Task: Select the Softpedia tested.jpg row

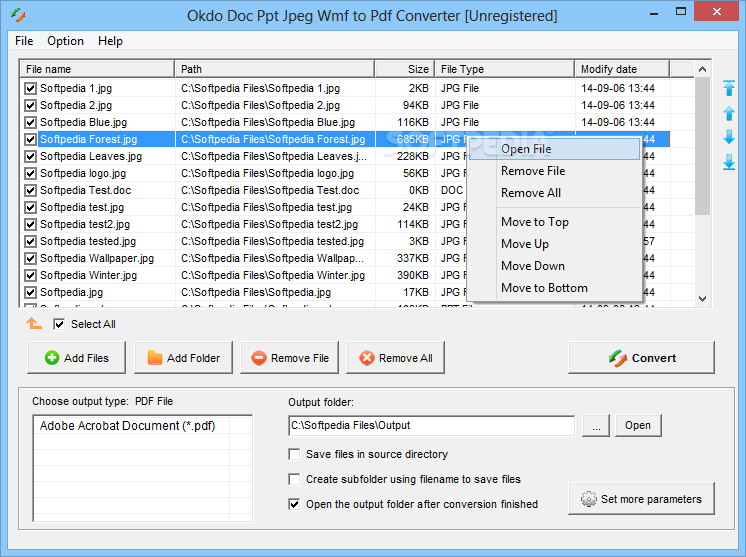Action: click(345, 241)
